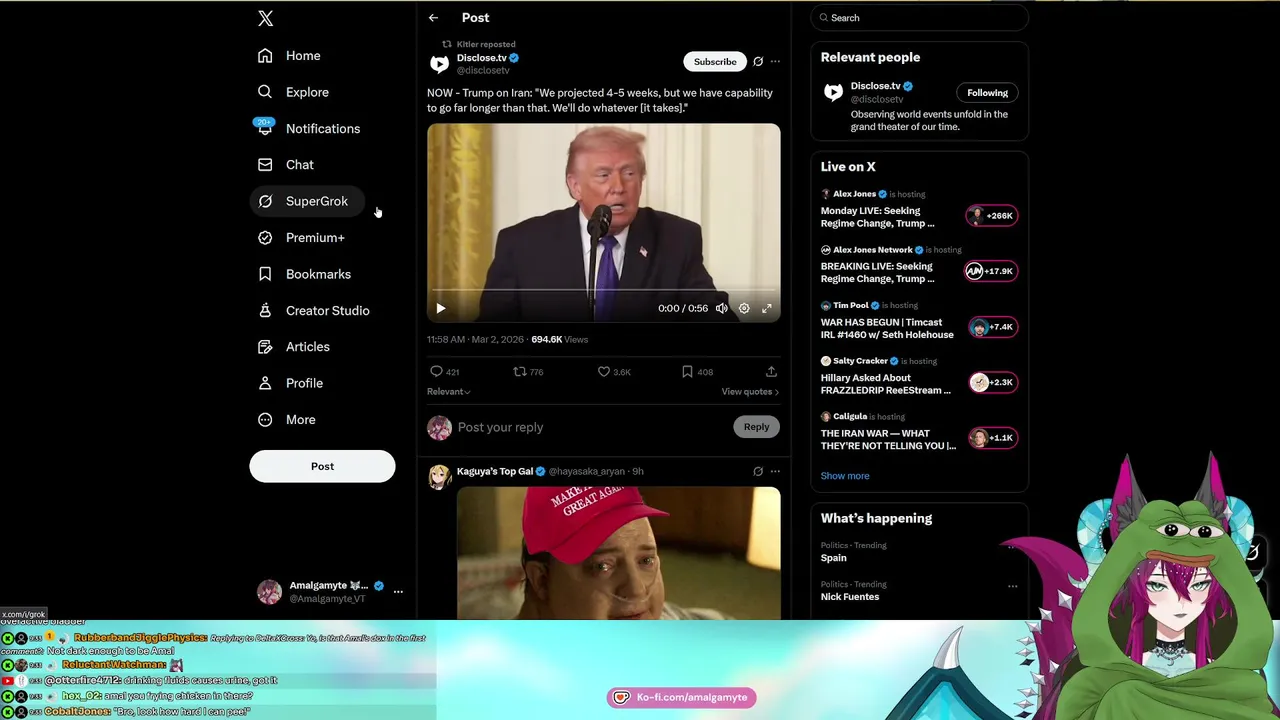Viewport: 1280px width, 720px height.
Task: Open "WAR HAS BEGUN | Timcast IRL" stream
Action: (887, 328)
